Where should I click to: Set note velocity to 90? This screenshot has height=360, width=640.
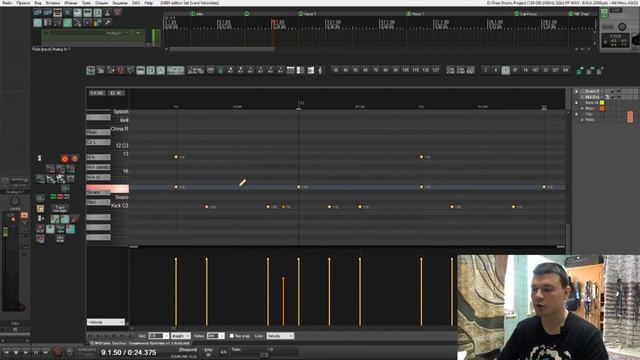pyautogui.click(x=396, y=70)
